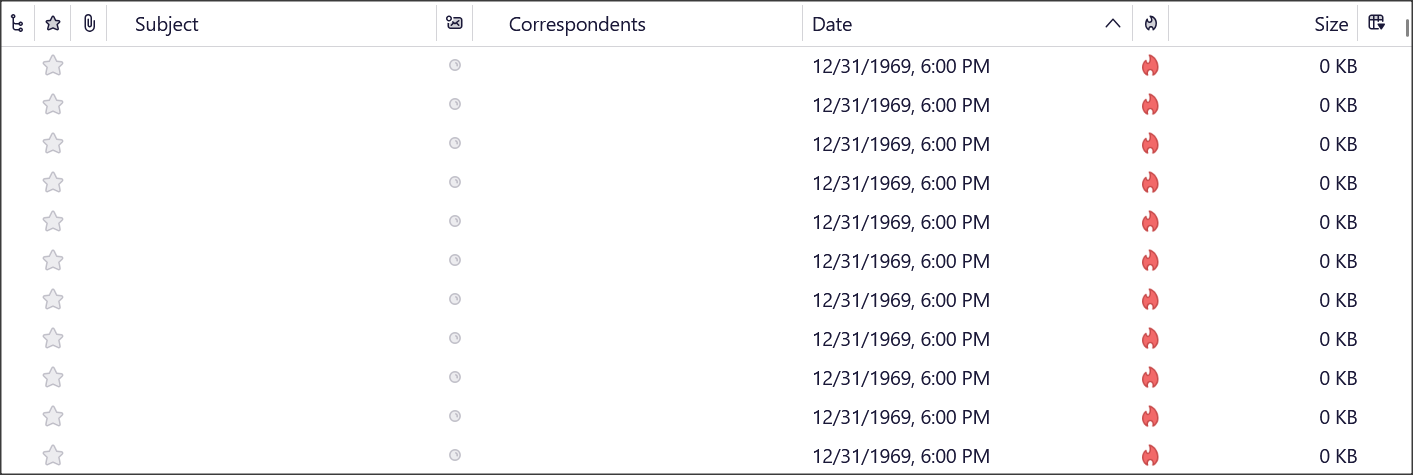This screenshot has height=475, width=1413.
Task: Toggle read status dot in second row
Action: pyautogui.click(x=454, y=104)
